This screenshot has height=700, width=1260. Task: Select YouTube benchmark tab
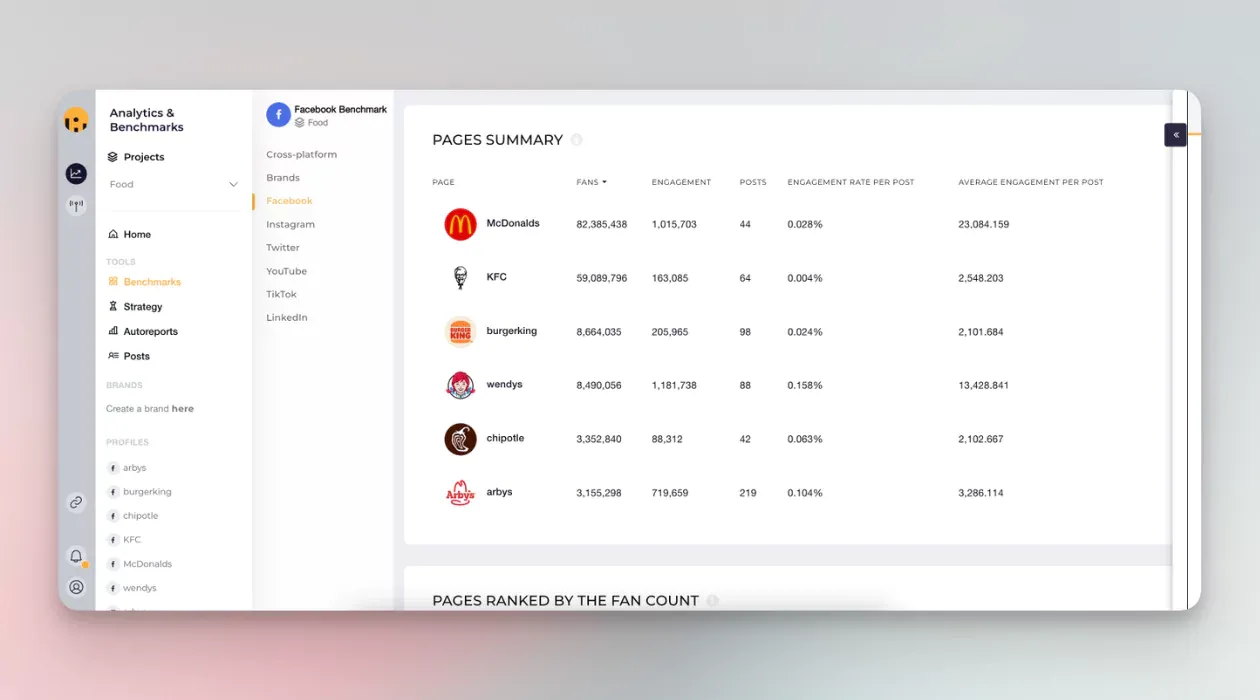coord(286,271)
